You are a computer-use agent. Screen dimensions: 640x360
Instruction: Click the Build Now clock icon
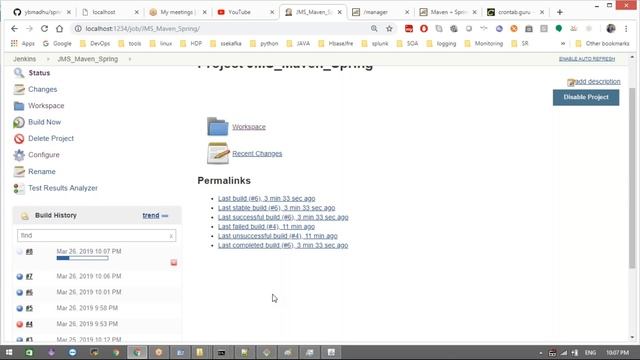pyautogui.click(x=19, y=122)
